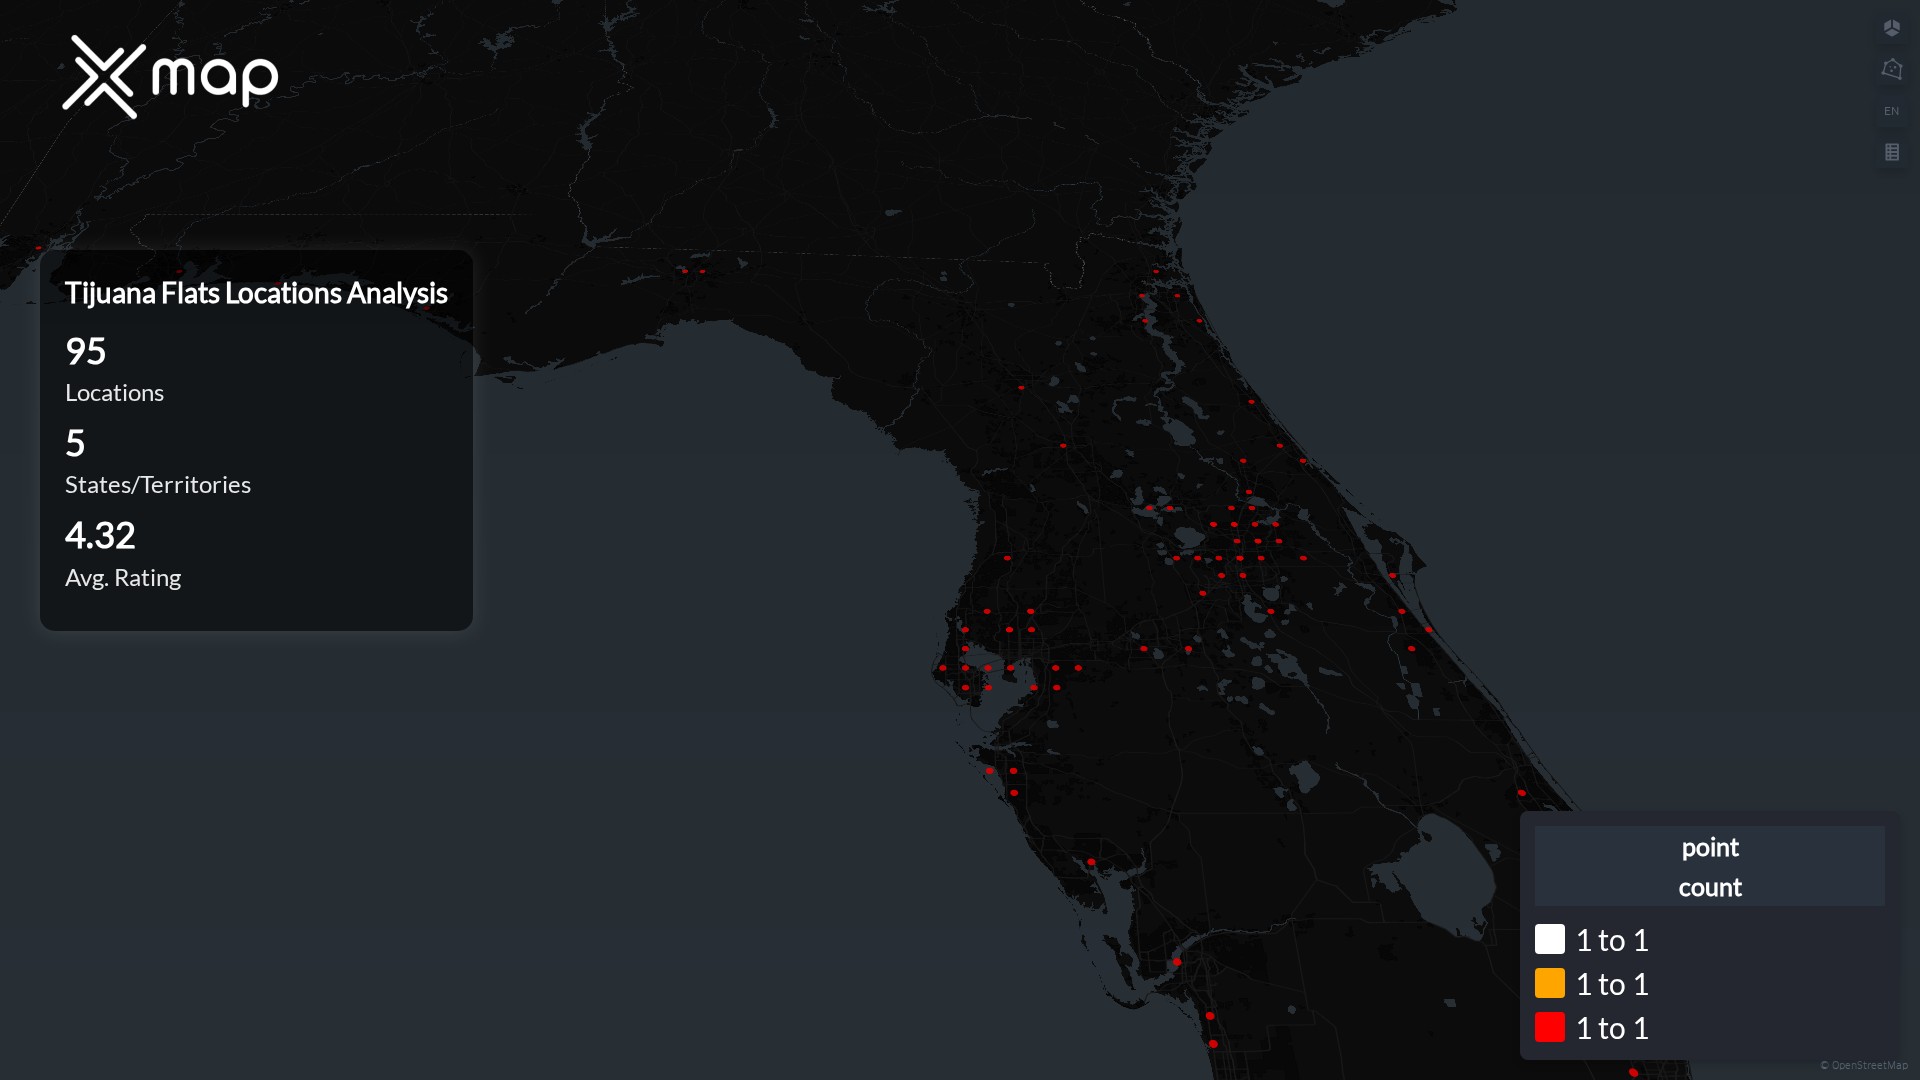
Task: Click the Tijuana Flats Locations Analysis title
Action: [256, 293]
